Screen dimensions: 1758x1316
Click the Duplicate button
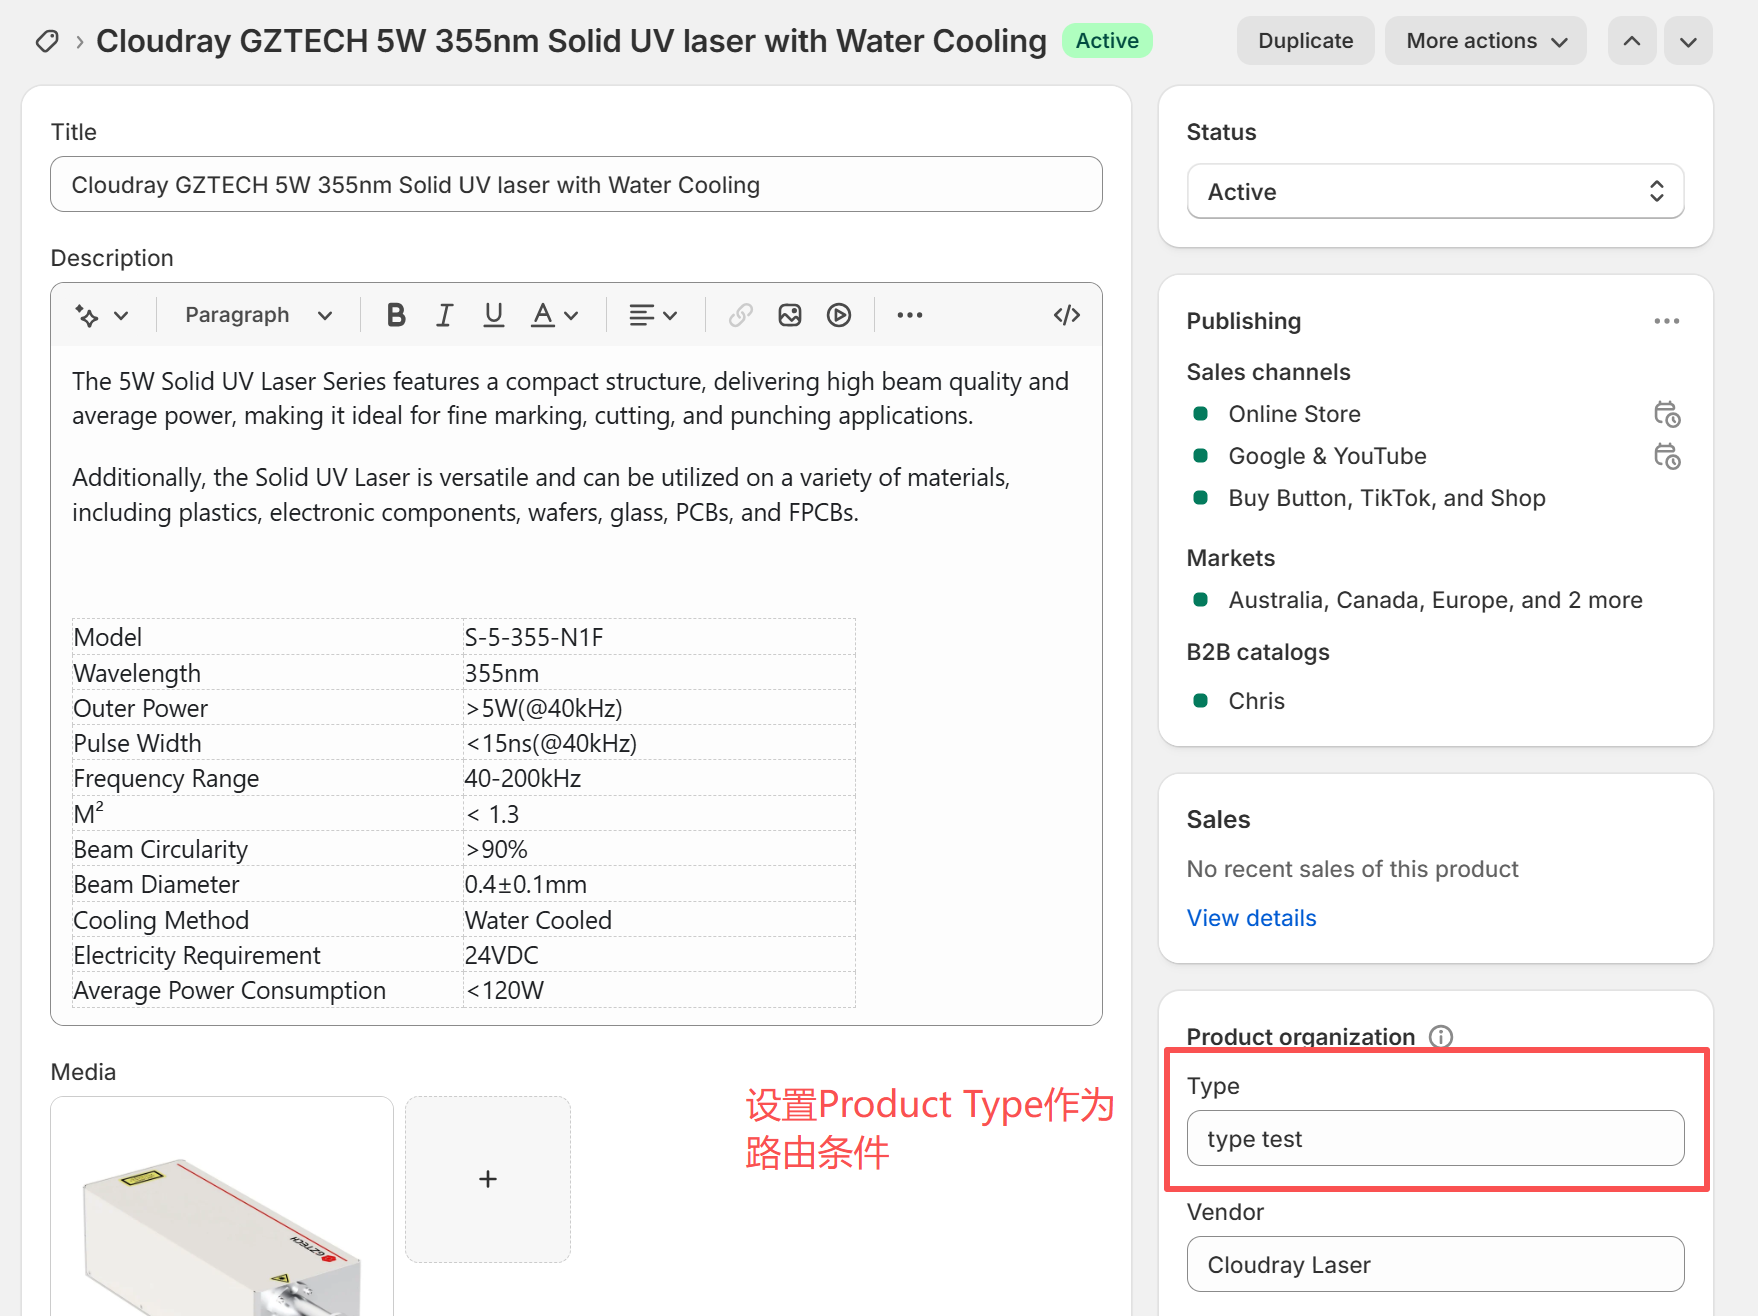pyautogui.click(x=1305, y=41)
